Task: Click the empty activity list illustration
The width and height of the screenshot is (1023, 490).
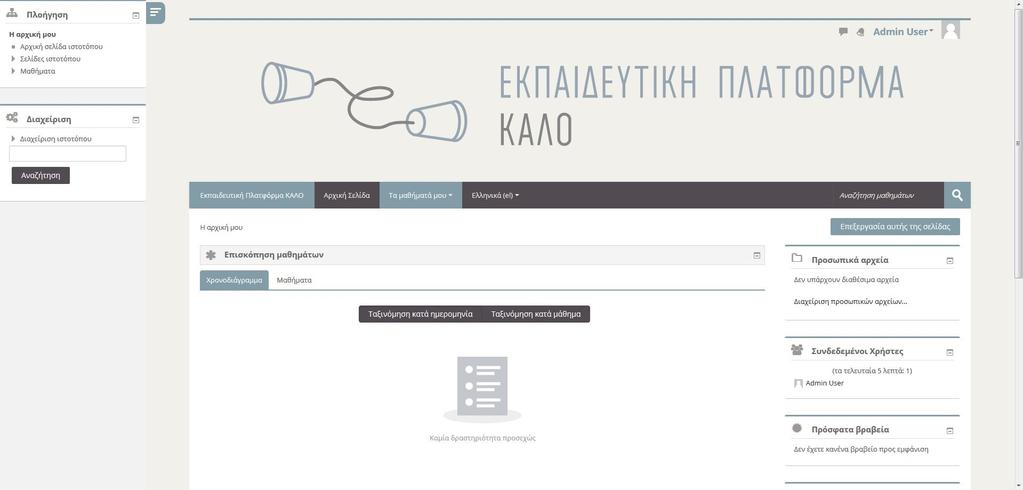Action: 483,390
